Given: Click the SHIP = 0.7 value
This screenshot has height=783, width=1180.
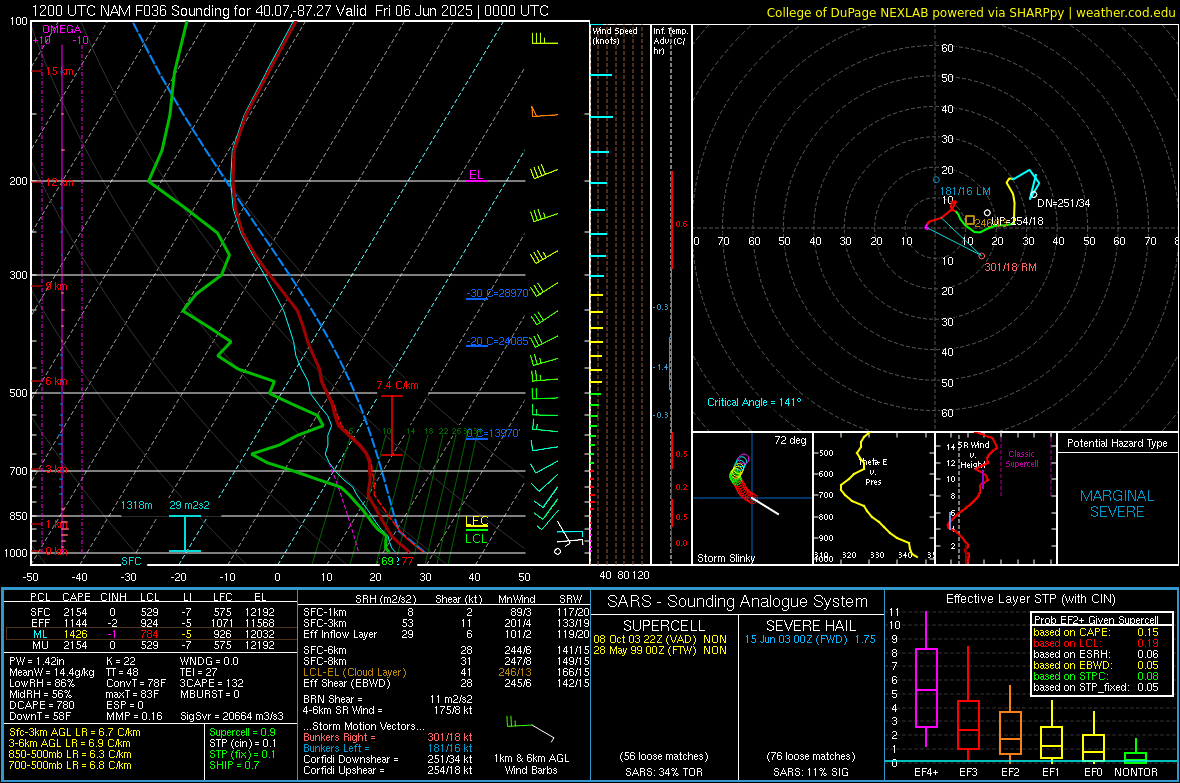Looking at the screenshot, I should point(234,766).
